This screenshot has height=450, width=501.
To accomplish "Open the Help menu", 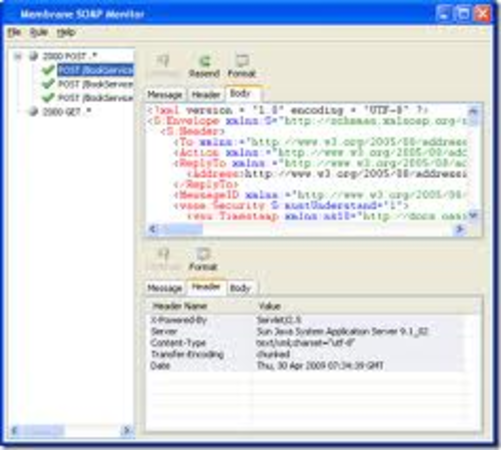I will click(66, 32).
